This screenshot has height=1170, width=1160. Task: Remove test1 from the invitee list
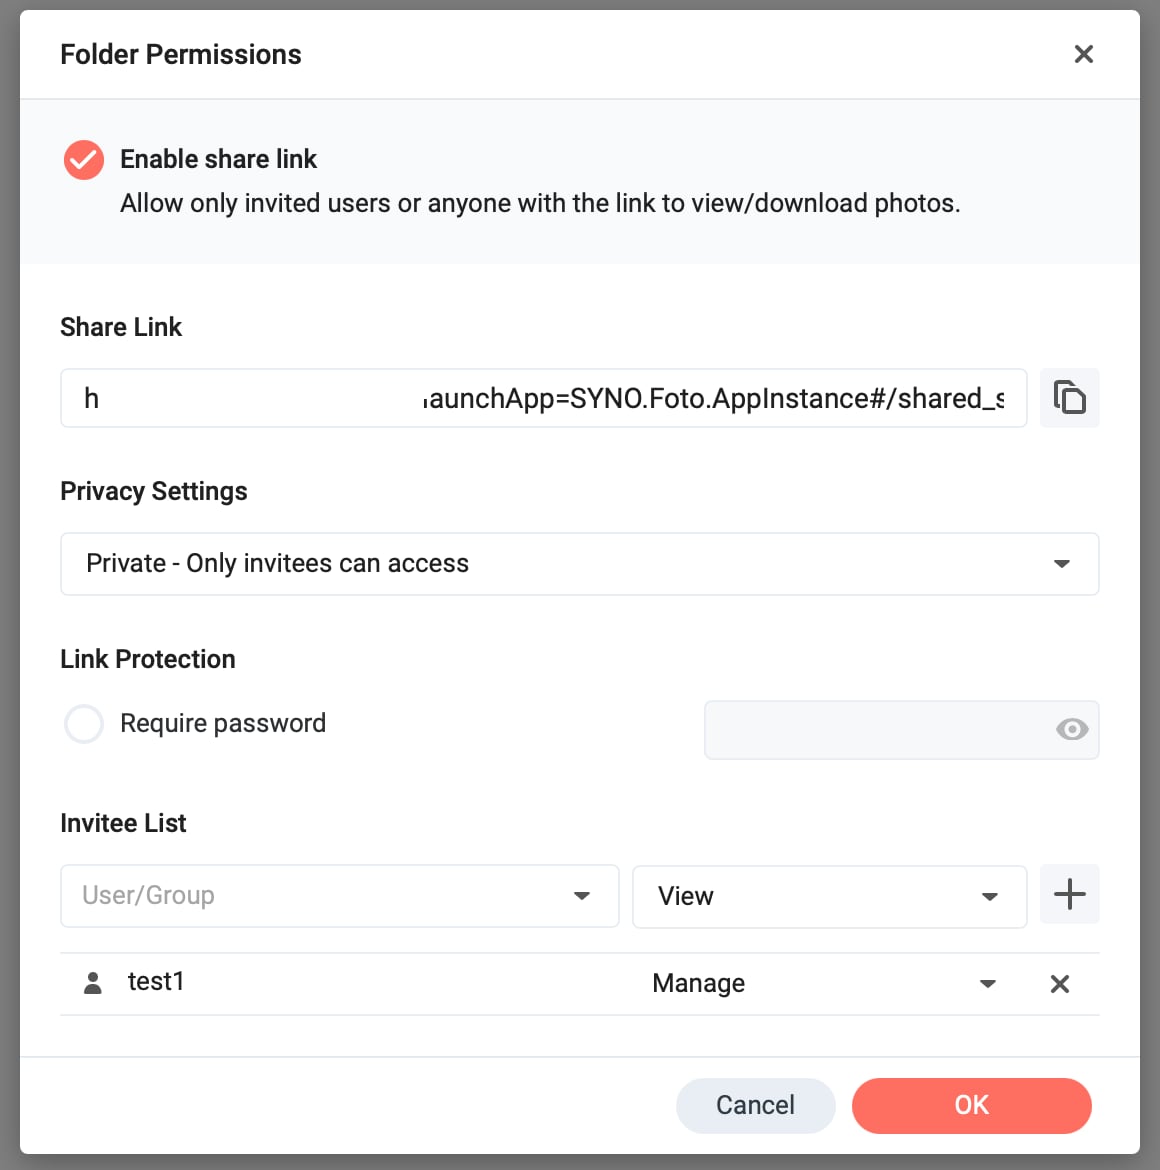(1059, 983)
